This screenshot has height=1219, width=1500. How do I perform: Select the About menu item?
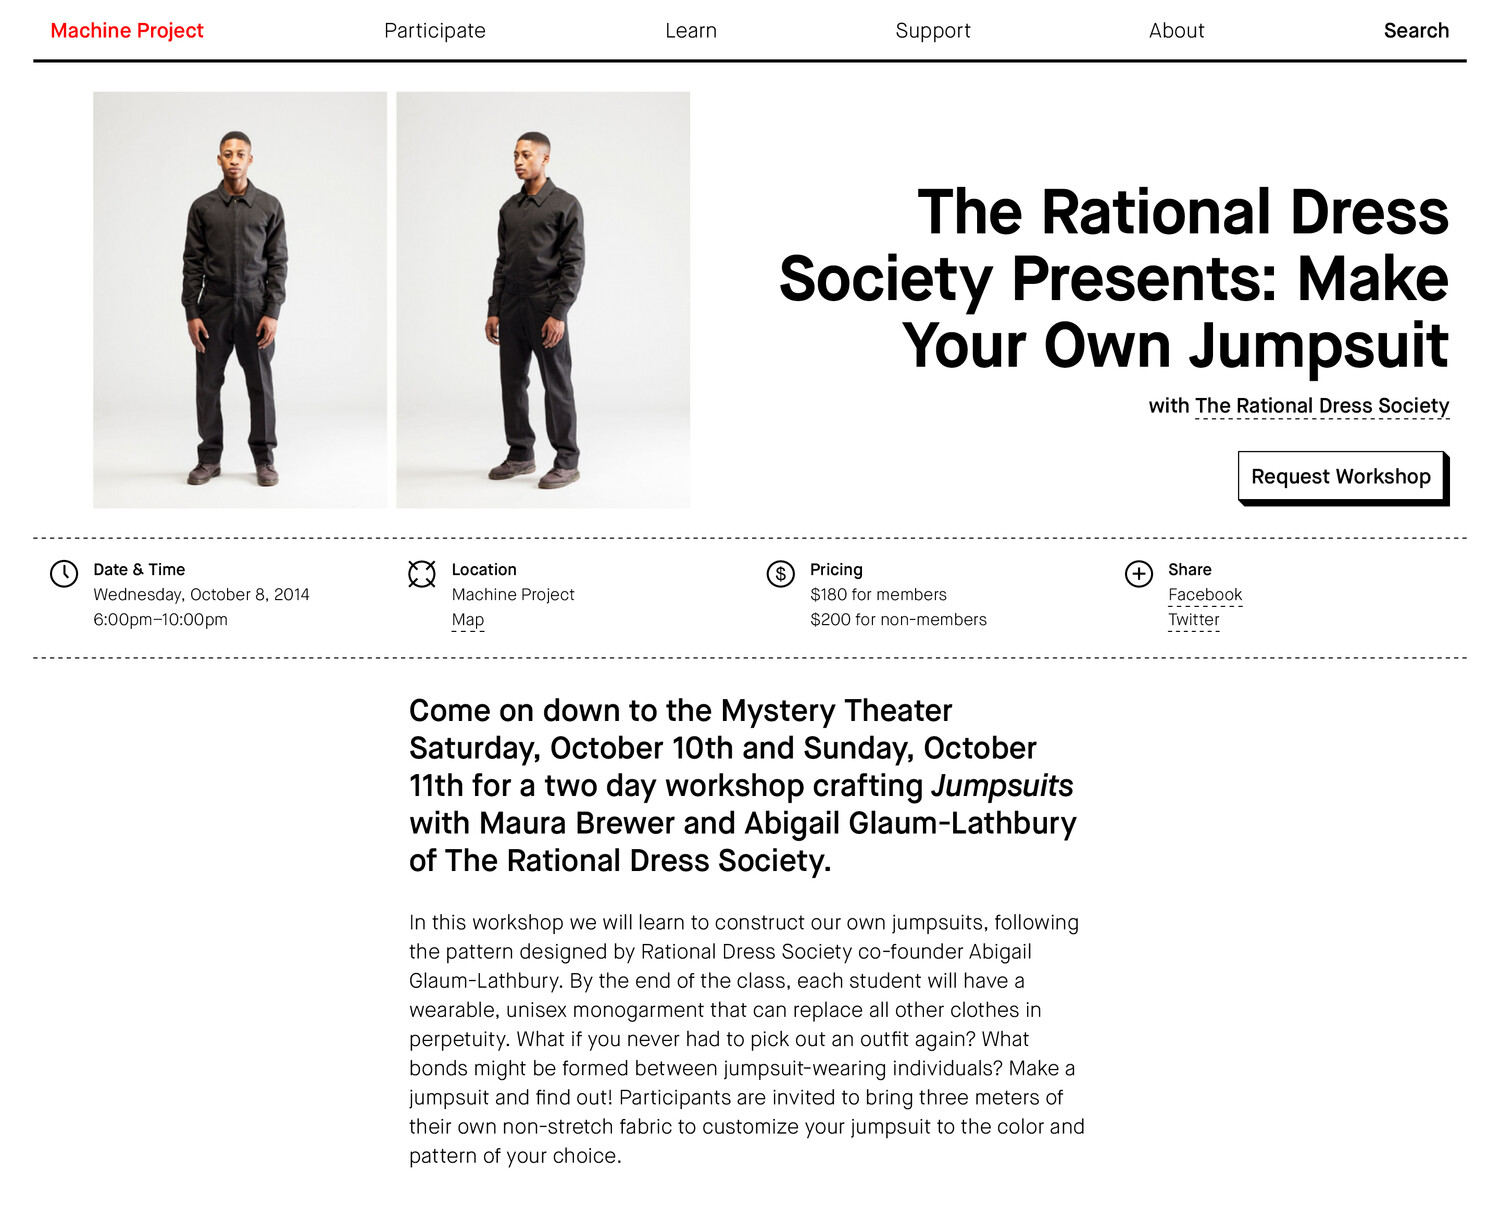(1176, 31)
